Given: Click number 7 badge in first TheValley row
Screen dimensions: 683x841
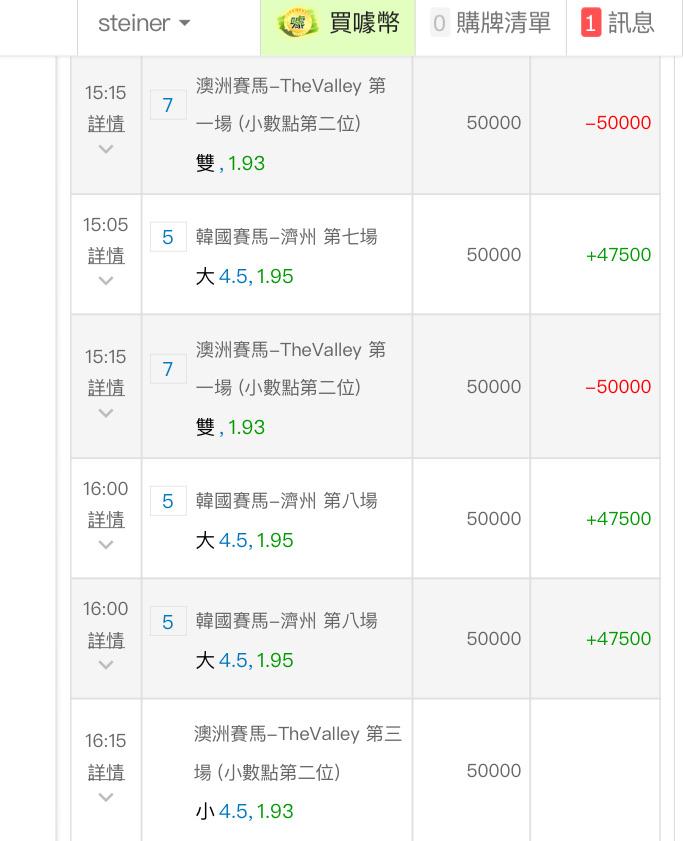Looking at the screenshot, I should click(168, 105).
